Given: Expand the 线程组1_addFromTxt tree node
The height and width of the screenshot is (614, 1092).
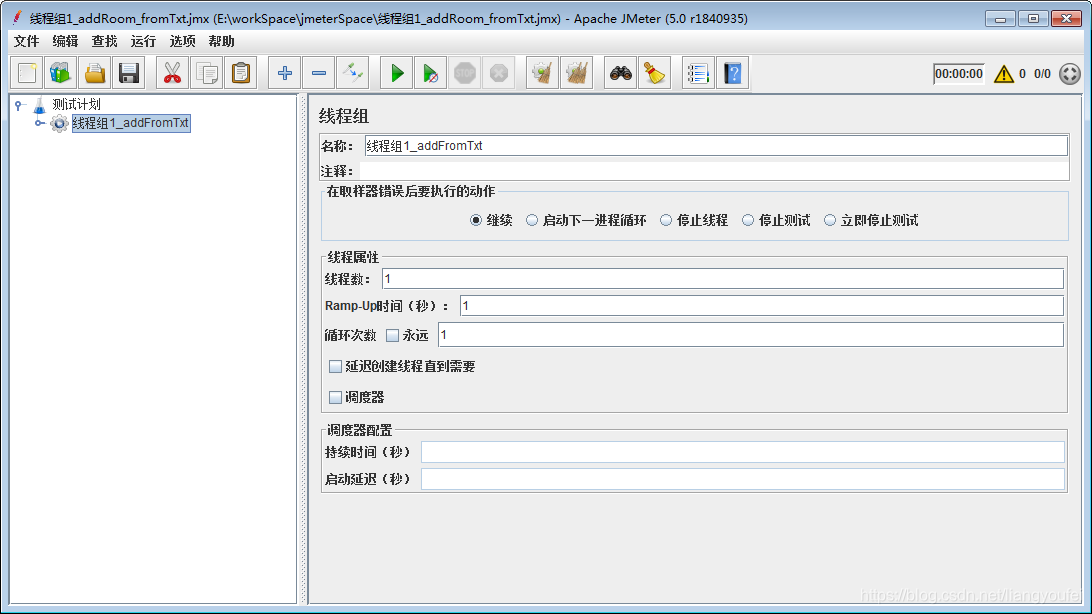Looking at the screenshot, I should pyautogui.click(x=40, y=123).
